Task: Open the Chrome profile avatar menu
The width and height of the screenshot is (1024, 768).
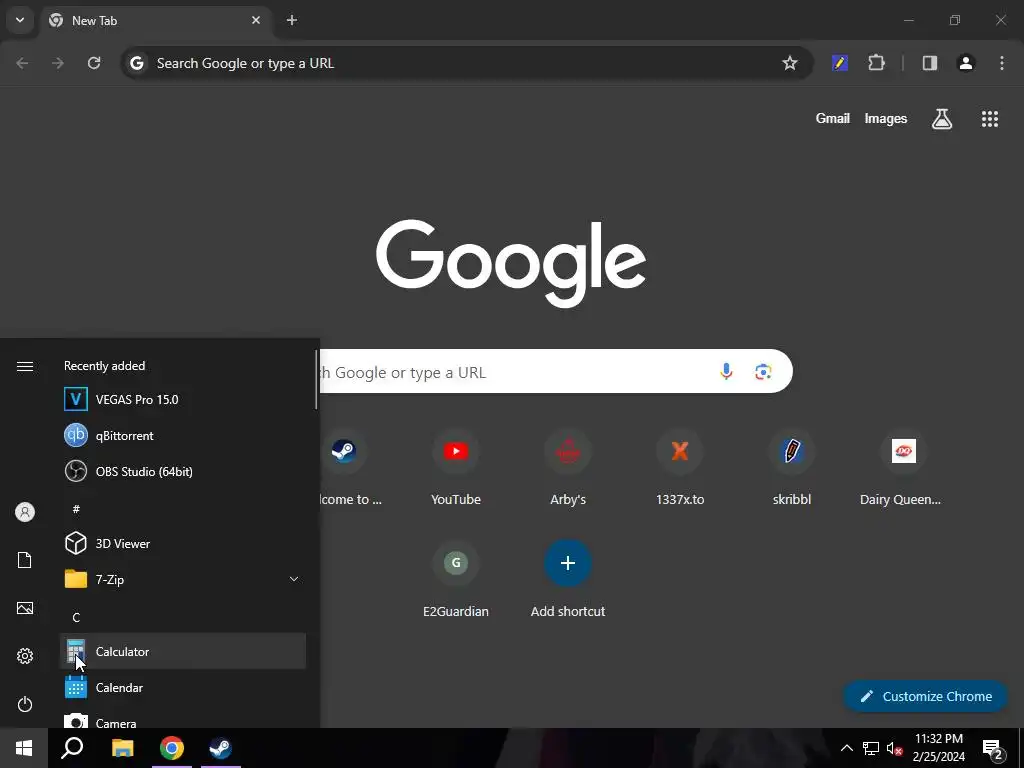Action: point(965,63)
